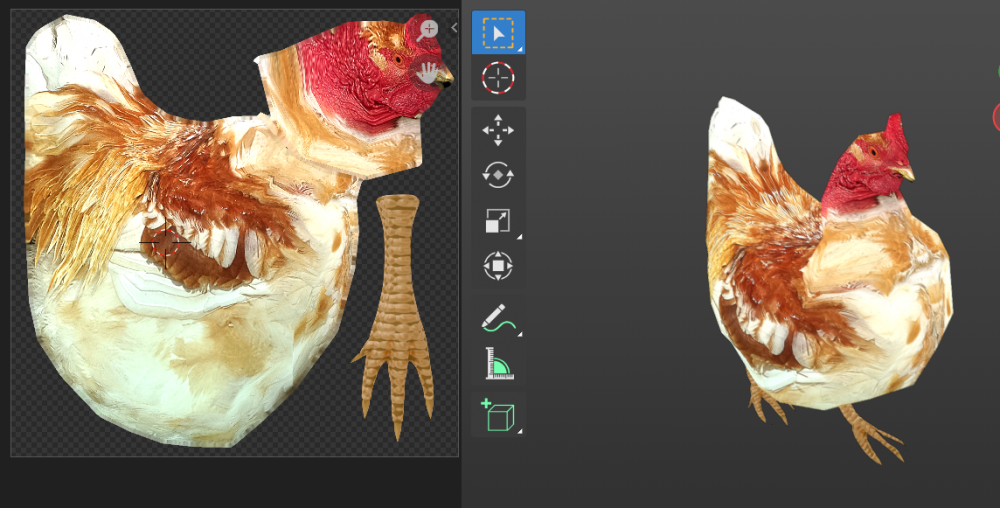Select the Annotate pencil tool
Image resolution: width=1000 pixels, height=508 pixels.
tap(498, 318)
